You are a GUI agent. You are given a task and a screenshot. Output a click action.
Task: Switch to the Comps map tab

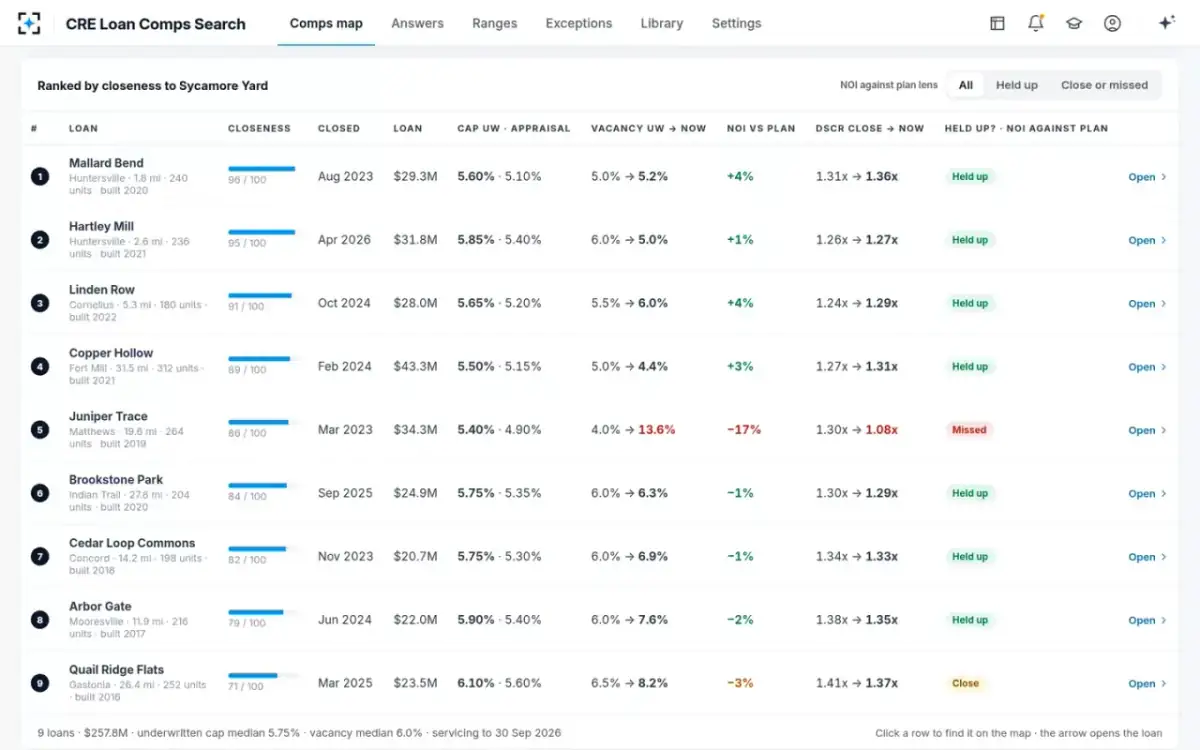(326, 23)
